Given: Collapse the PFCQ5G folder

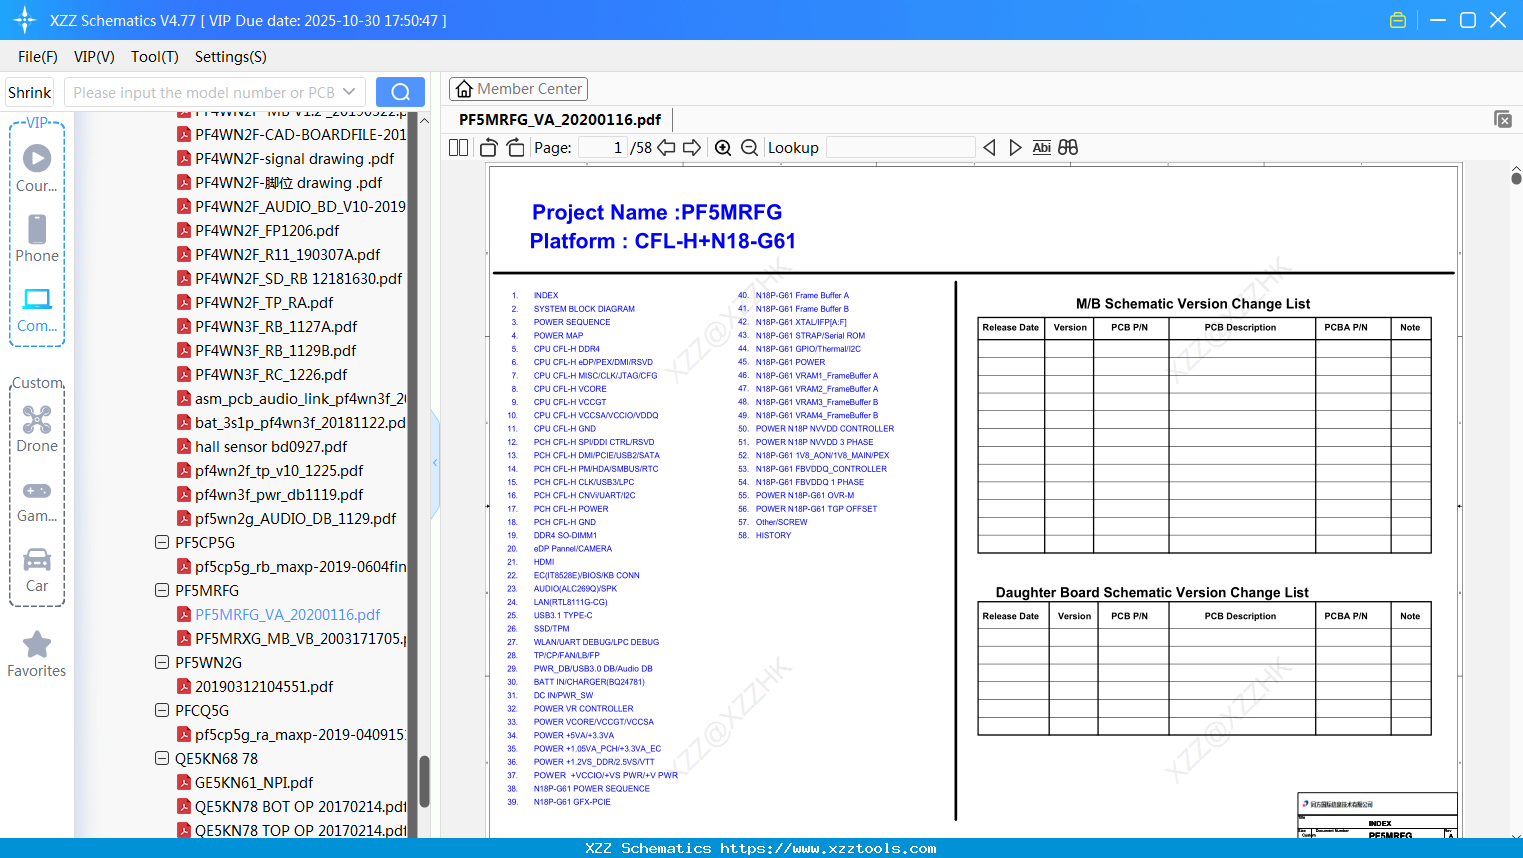Looking at the screenshot, I should pyautogui.click(x=162, y=710).
